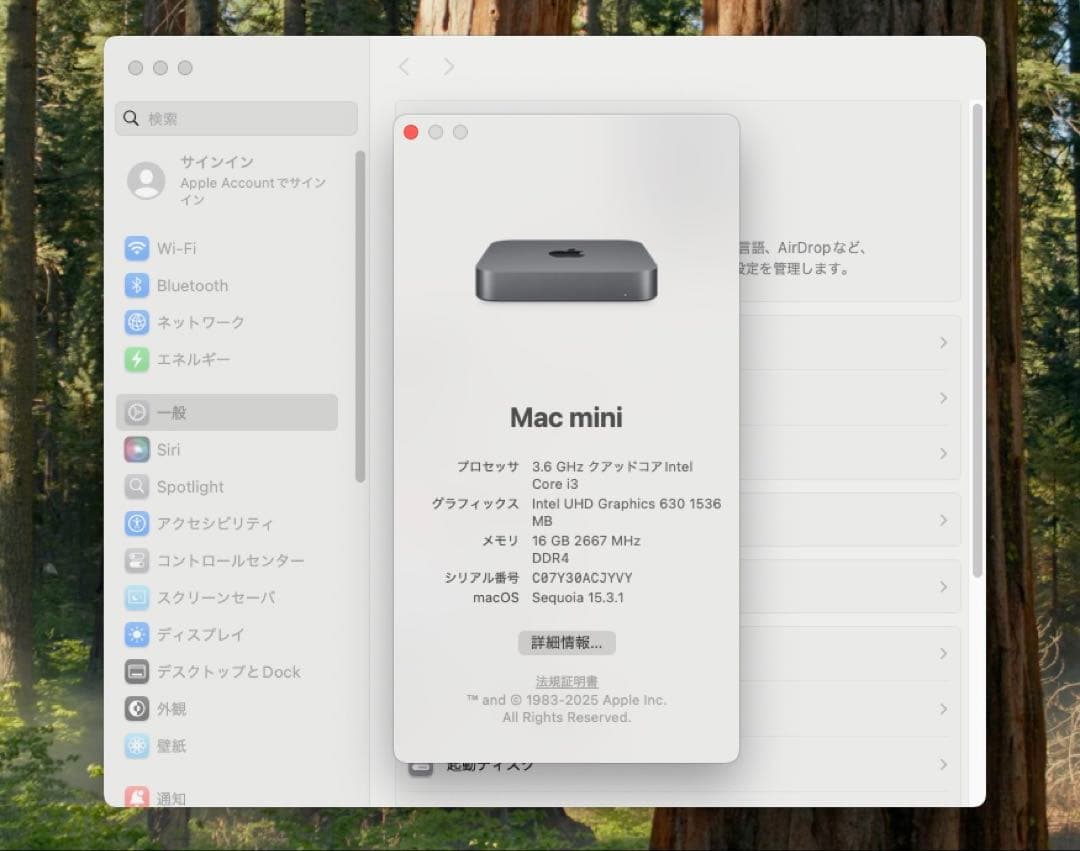Screen dimensions: 1080x851
Task: Click inside the 検索 search field
Action: coord(236,118)
